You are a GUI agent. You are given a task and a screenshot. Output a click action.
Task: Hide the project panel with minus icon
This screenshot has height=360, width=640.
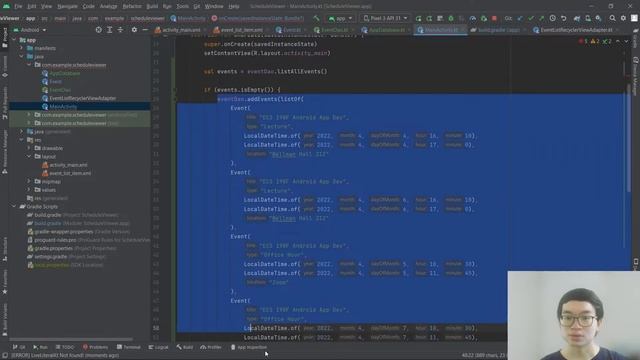point(145,30)
